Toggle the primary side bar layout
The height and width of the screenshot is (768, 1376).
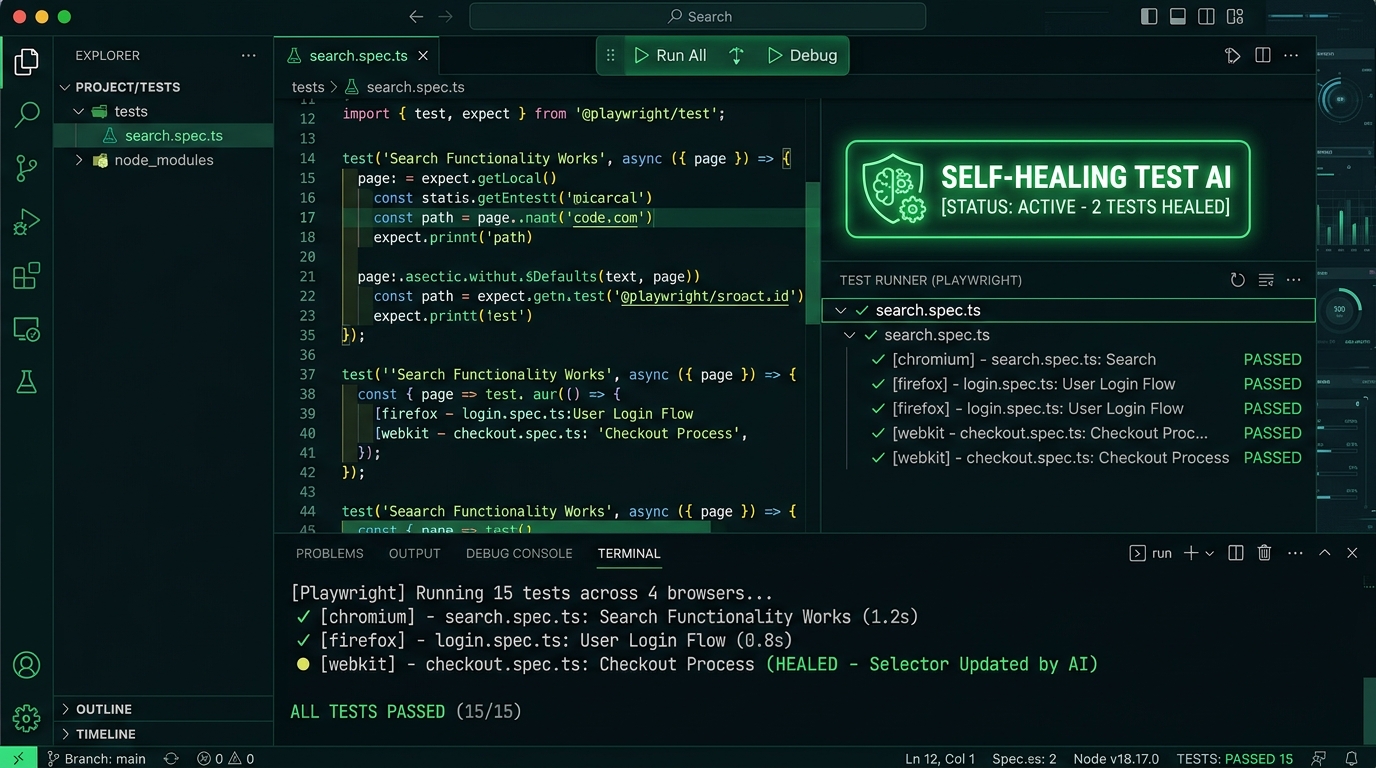pos(1149,17)
